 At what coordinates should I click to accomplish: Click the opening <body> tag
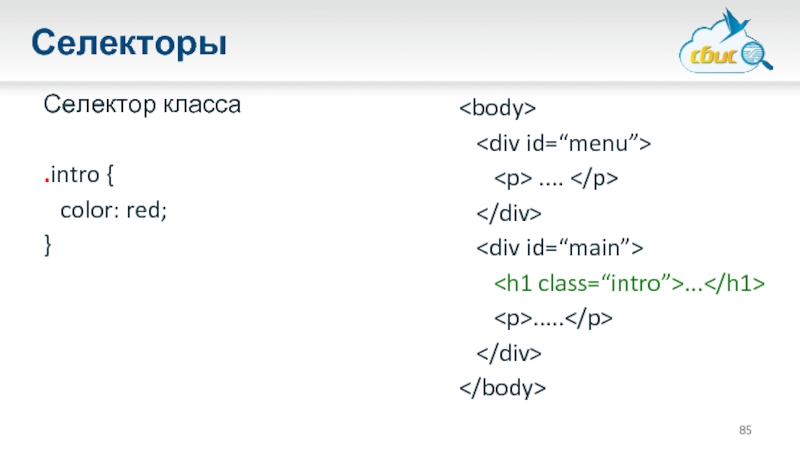(499, 107)
